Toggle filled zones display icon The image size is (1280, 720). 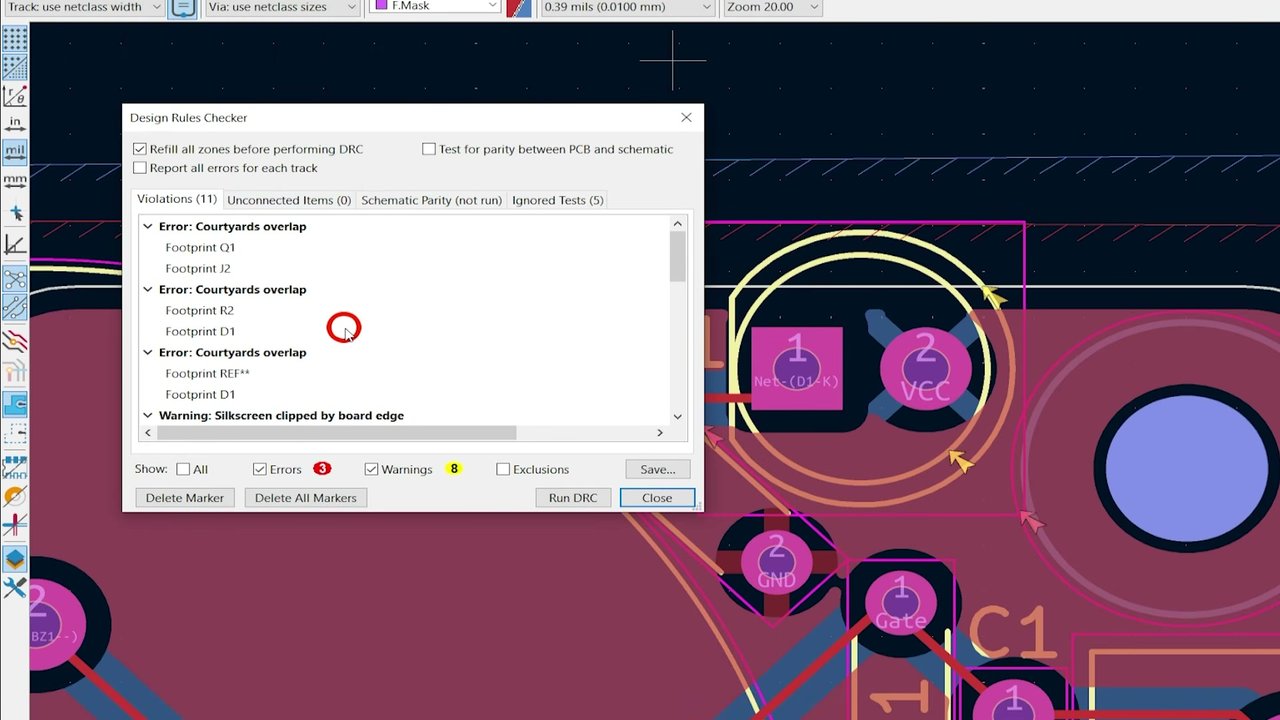pyautogui.click(x=15, y=403)
